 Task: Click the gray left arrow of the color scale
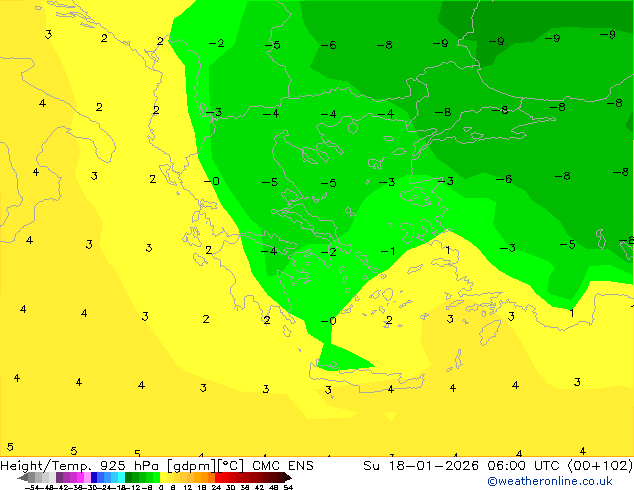(23, 477)
